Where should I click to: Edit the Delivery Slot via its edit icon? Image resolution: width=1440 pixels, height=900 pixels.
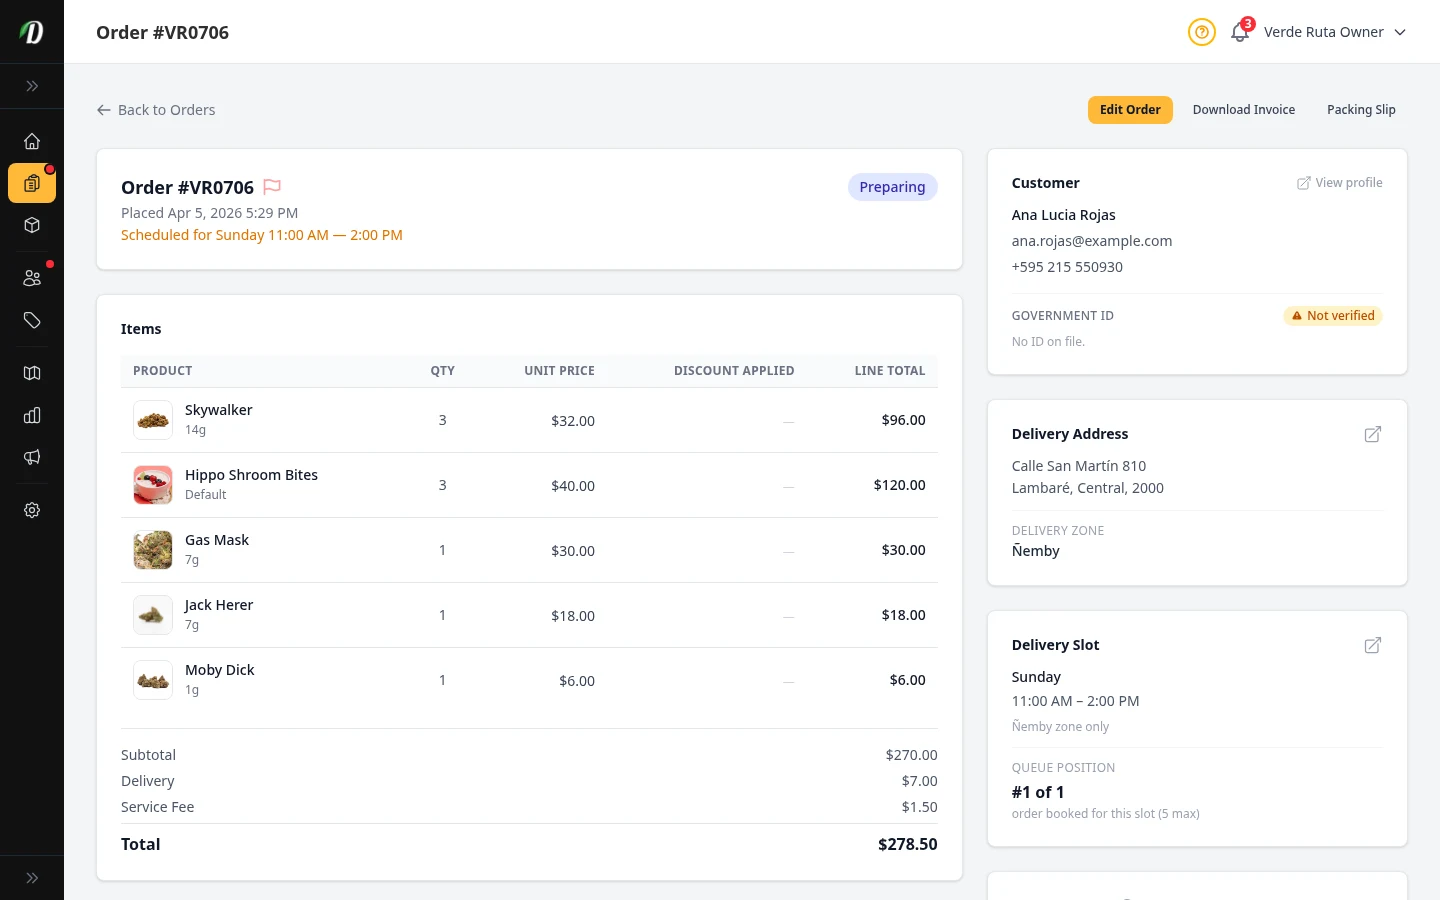pyautogui.click(x=1372, y=645)
